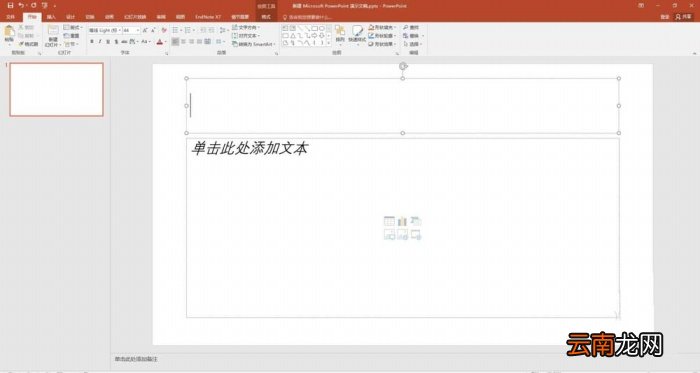Click the Sign in (登录) link
Image resolution: width=700 pixels, height=373 pixels.
pyautogui.click(x=665, y=17)
